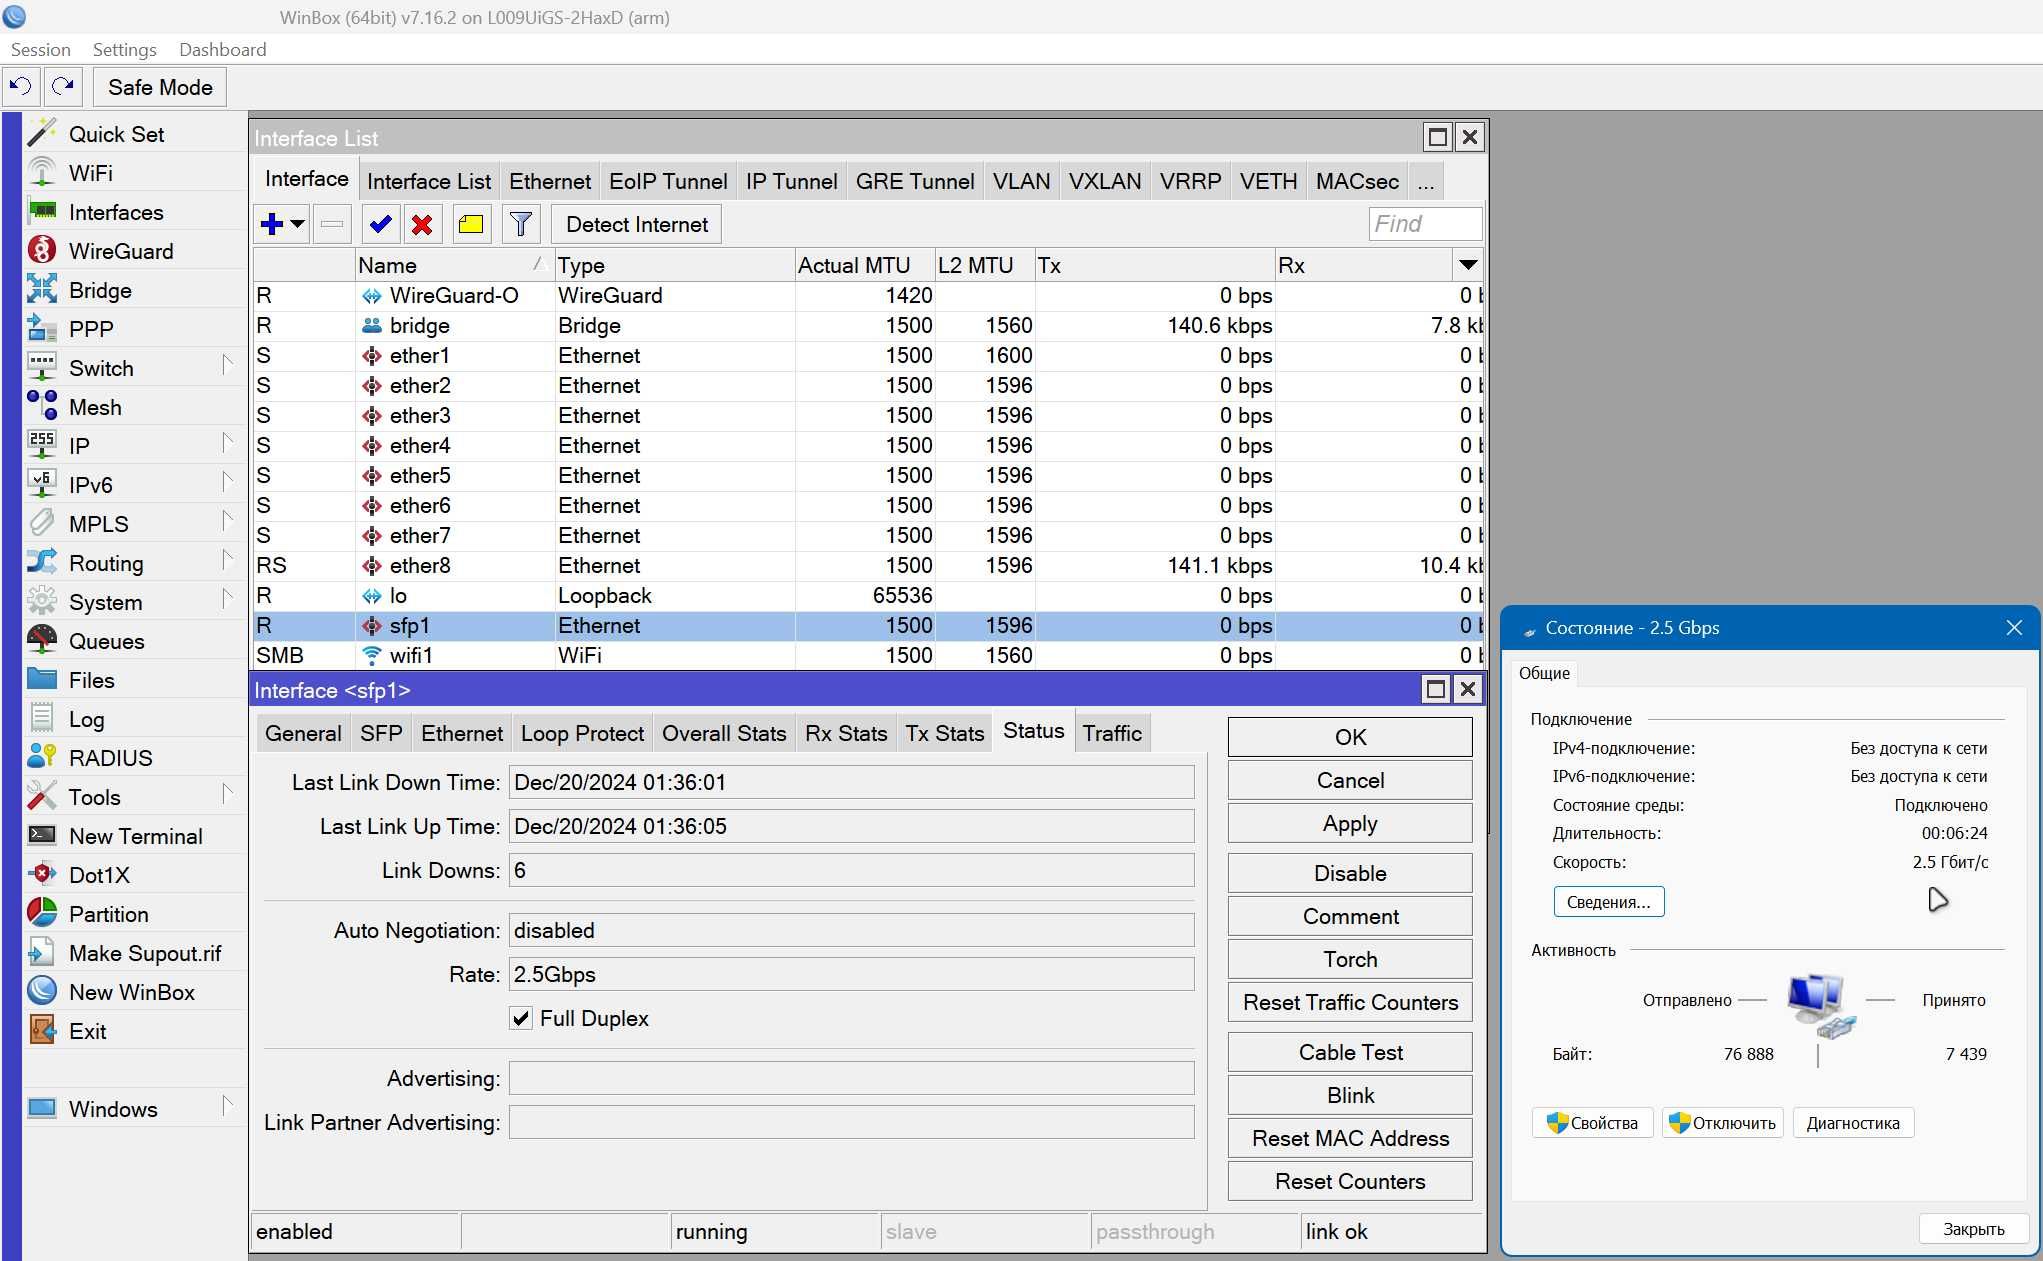This screenshot has width=2043, height=1261.
Task: Open Partition sidebar entry
Action: tap(108, 914)
